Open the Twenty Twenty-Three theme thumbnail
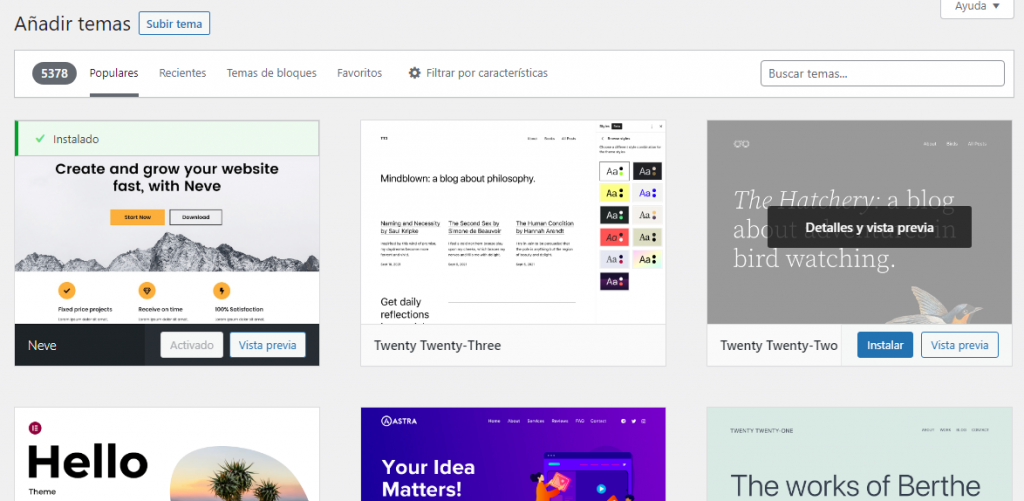1024x501 pixels. [x=513, y=222]
